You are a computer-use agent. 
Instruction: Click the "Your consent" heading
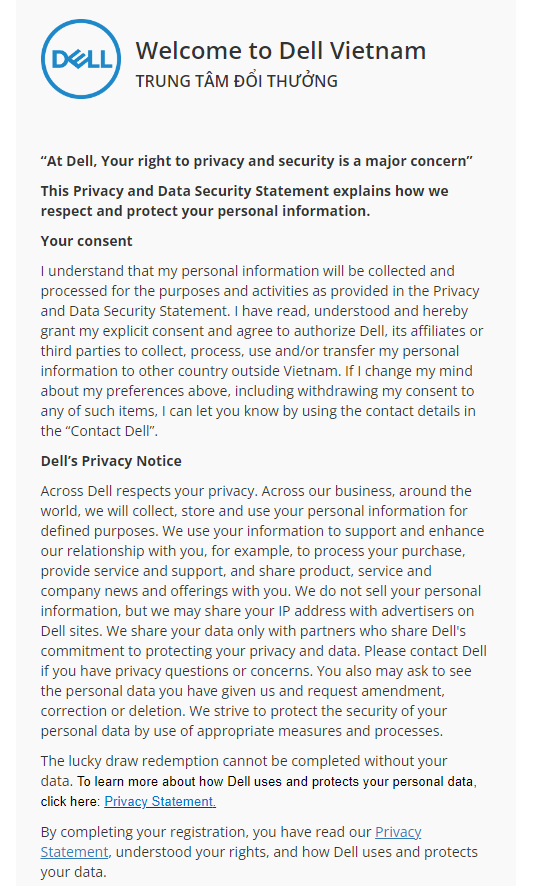(86, 241)
